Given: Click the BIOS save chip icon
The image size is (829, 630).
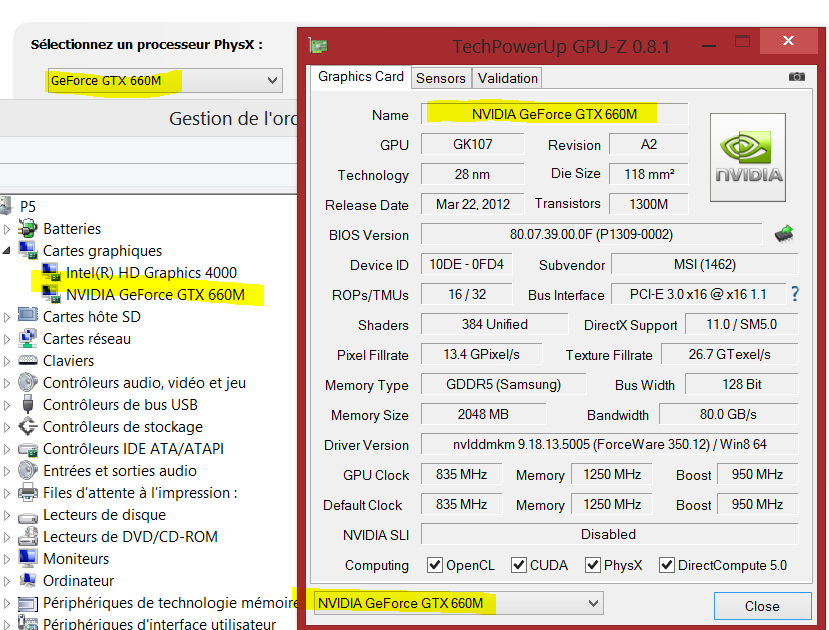Looking at the screenshot, I should [x=784, y=234].
